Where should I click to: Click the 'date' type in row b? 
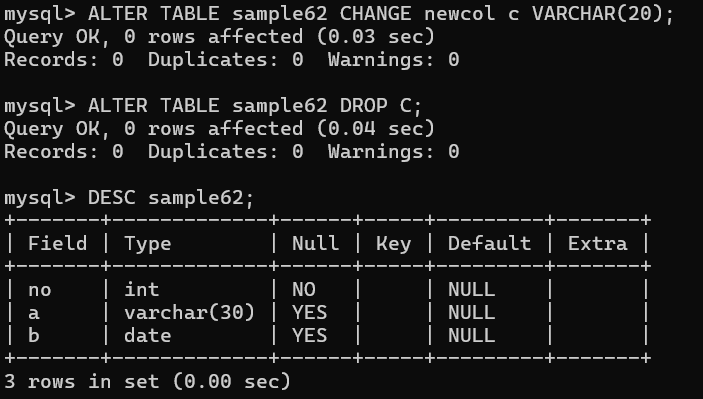pos(148,335)
